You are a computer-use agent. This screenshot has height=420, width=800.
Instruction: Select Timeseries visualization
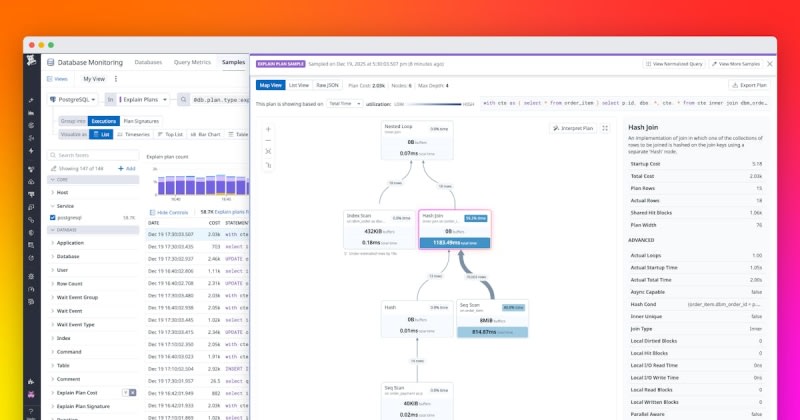click(136, 133)
